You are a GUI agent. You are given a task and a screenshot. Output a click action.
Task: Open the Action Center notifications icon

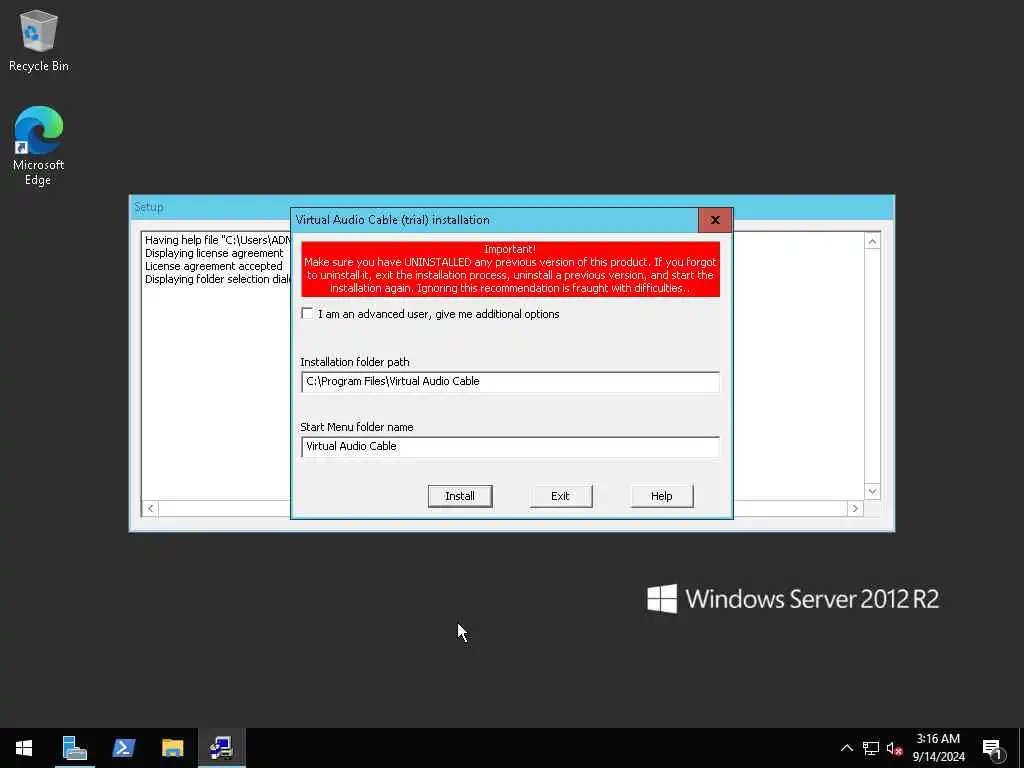click(x=993, y=749)
